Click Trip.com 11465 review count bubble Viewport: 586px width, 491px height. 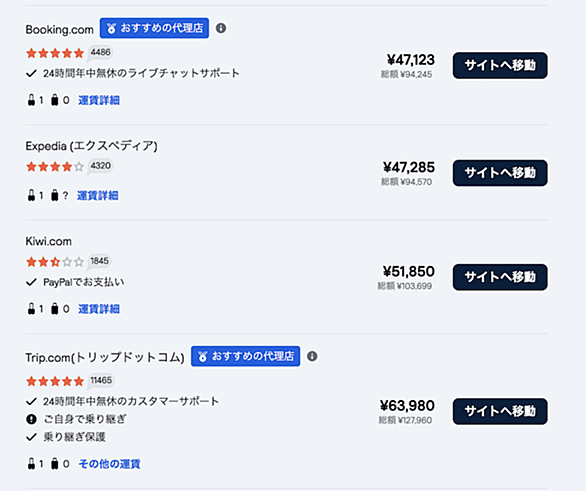point(101,380)
